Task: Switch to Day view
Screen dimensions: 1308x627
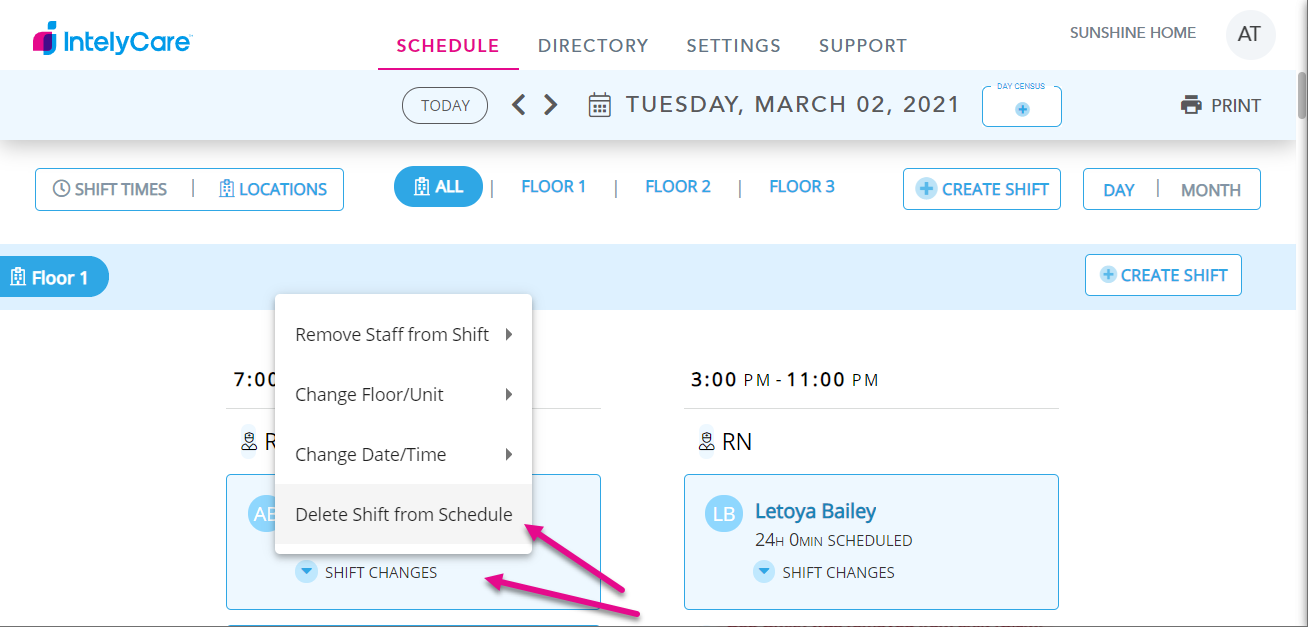Action: tap(1119, 190)
